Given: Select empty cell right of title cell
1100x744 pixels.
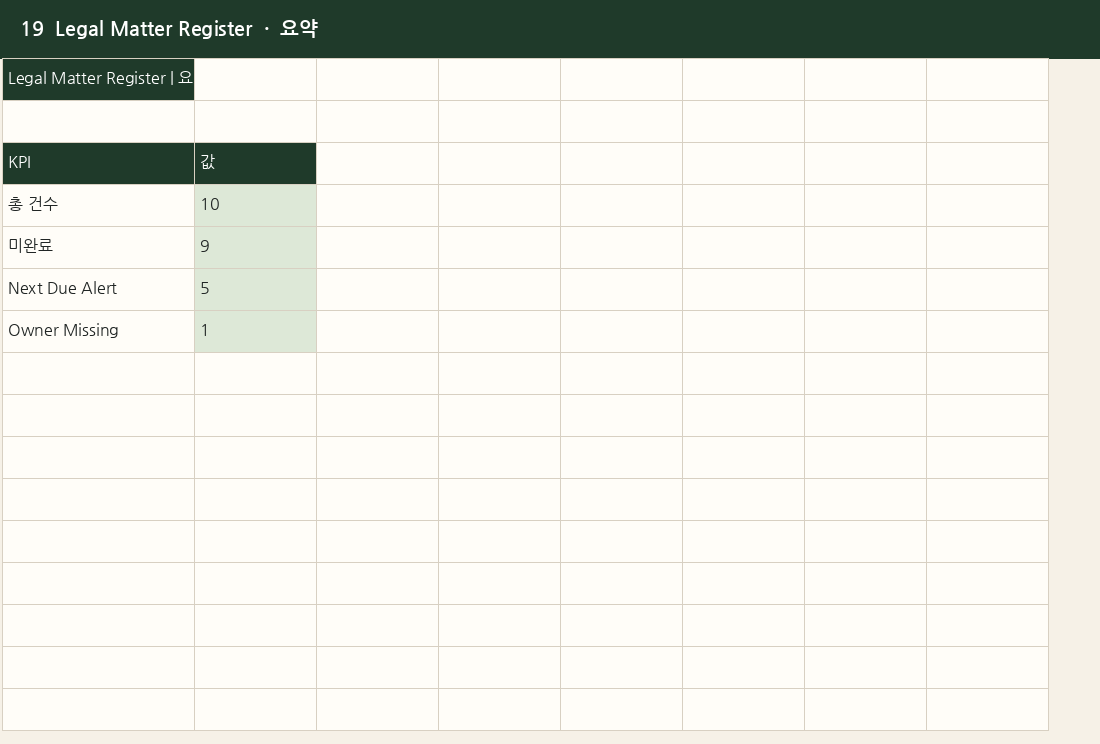Looking at the screenshot, I should [x=255, y=79].
